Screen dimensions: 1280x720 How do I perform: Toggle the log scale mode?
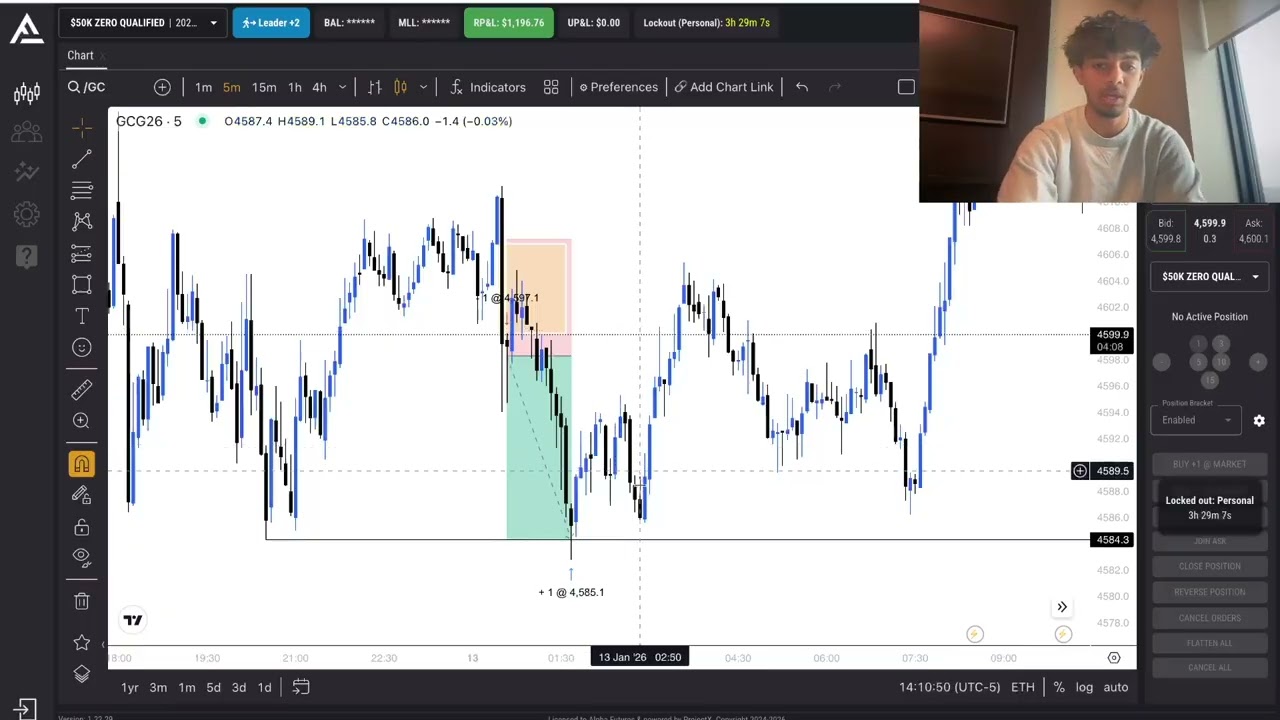pyautogui.click(x=1084, y=687)
